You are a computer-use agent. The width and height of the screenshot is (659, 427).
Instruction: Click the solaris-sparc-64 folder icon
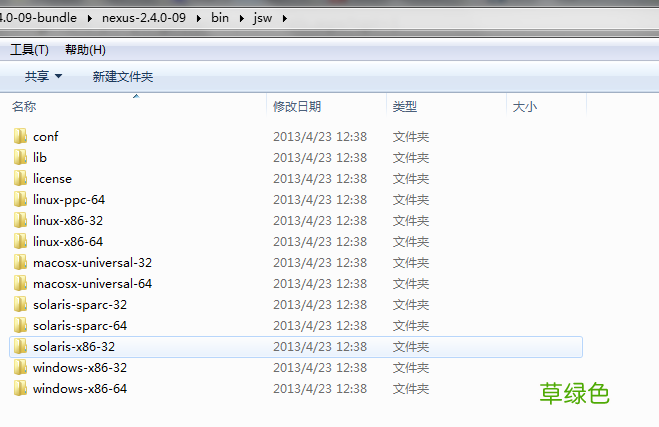[x=20, y=325]
